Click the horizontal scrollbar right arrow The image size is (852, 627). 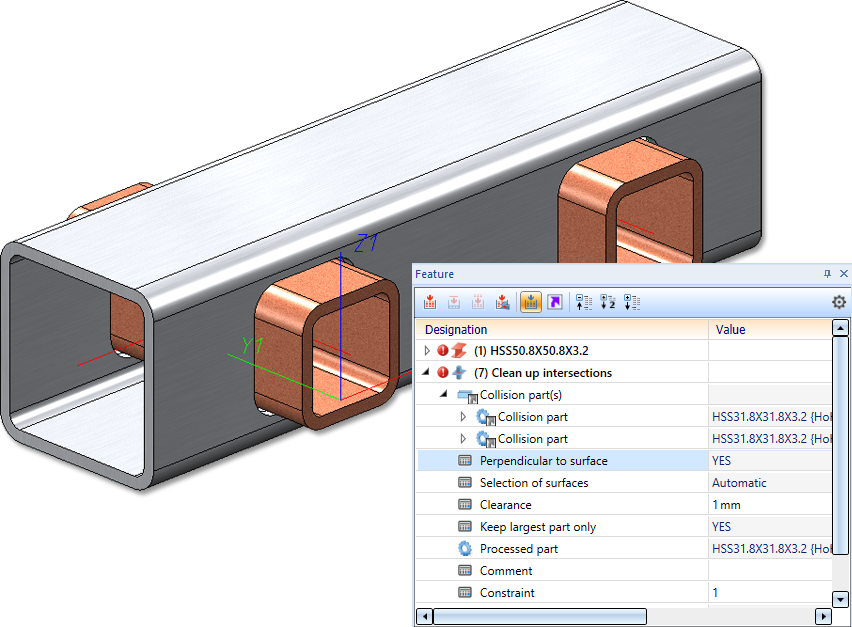click(x=823, y=616)
